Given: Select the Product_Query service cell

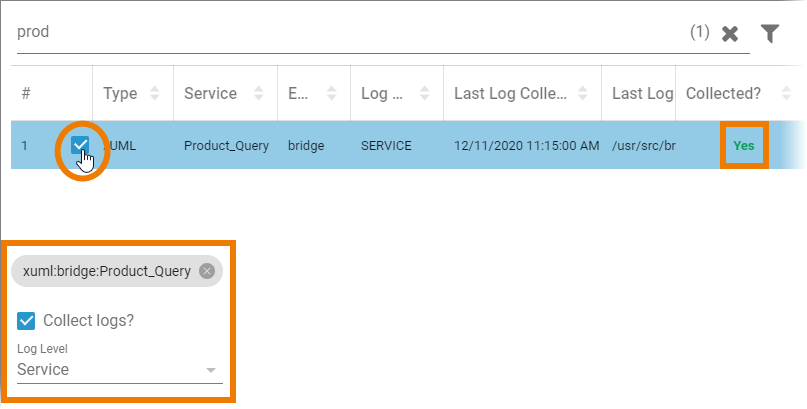Looking at the screenshot, I should pyautogui.click(x=226, y=146).
